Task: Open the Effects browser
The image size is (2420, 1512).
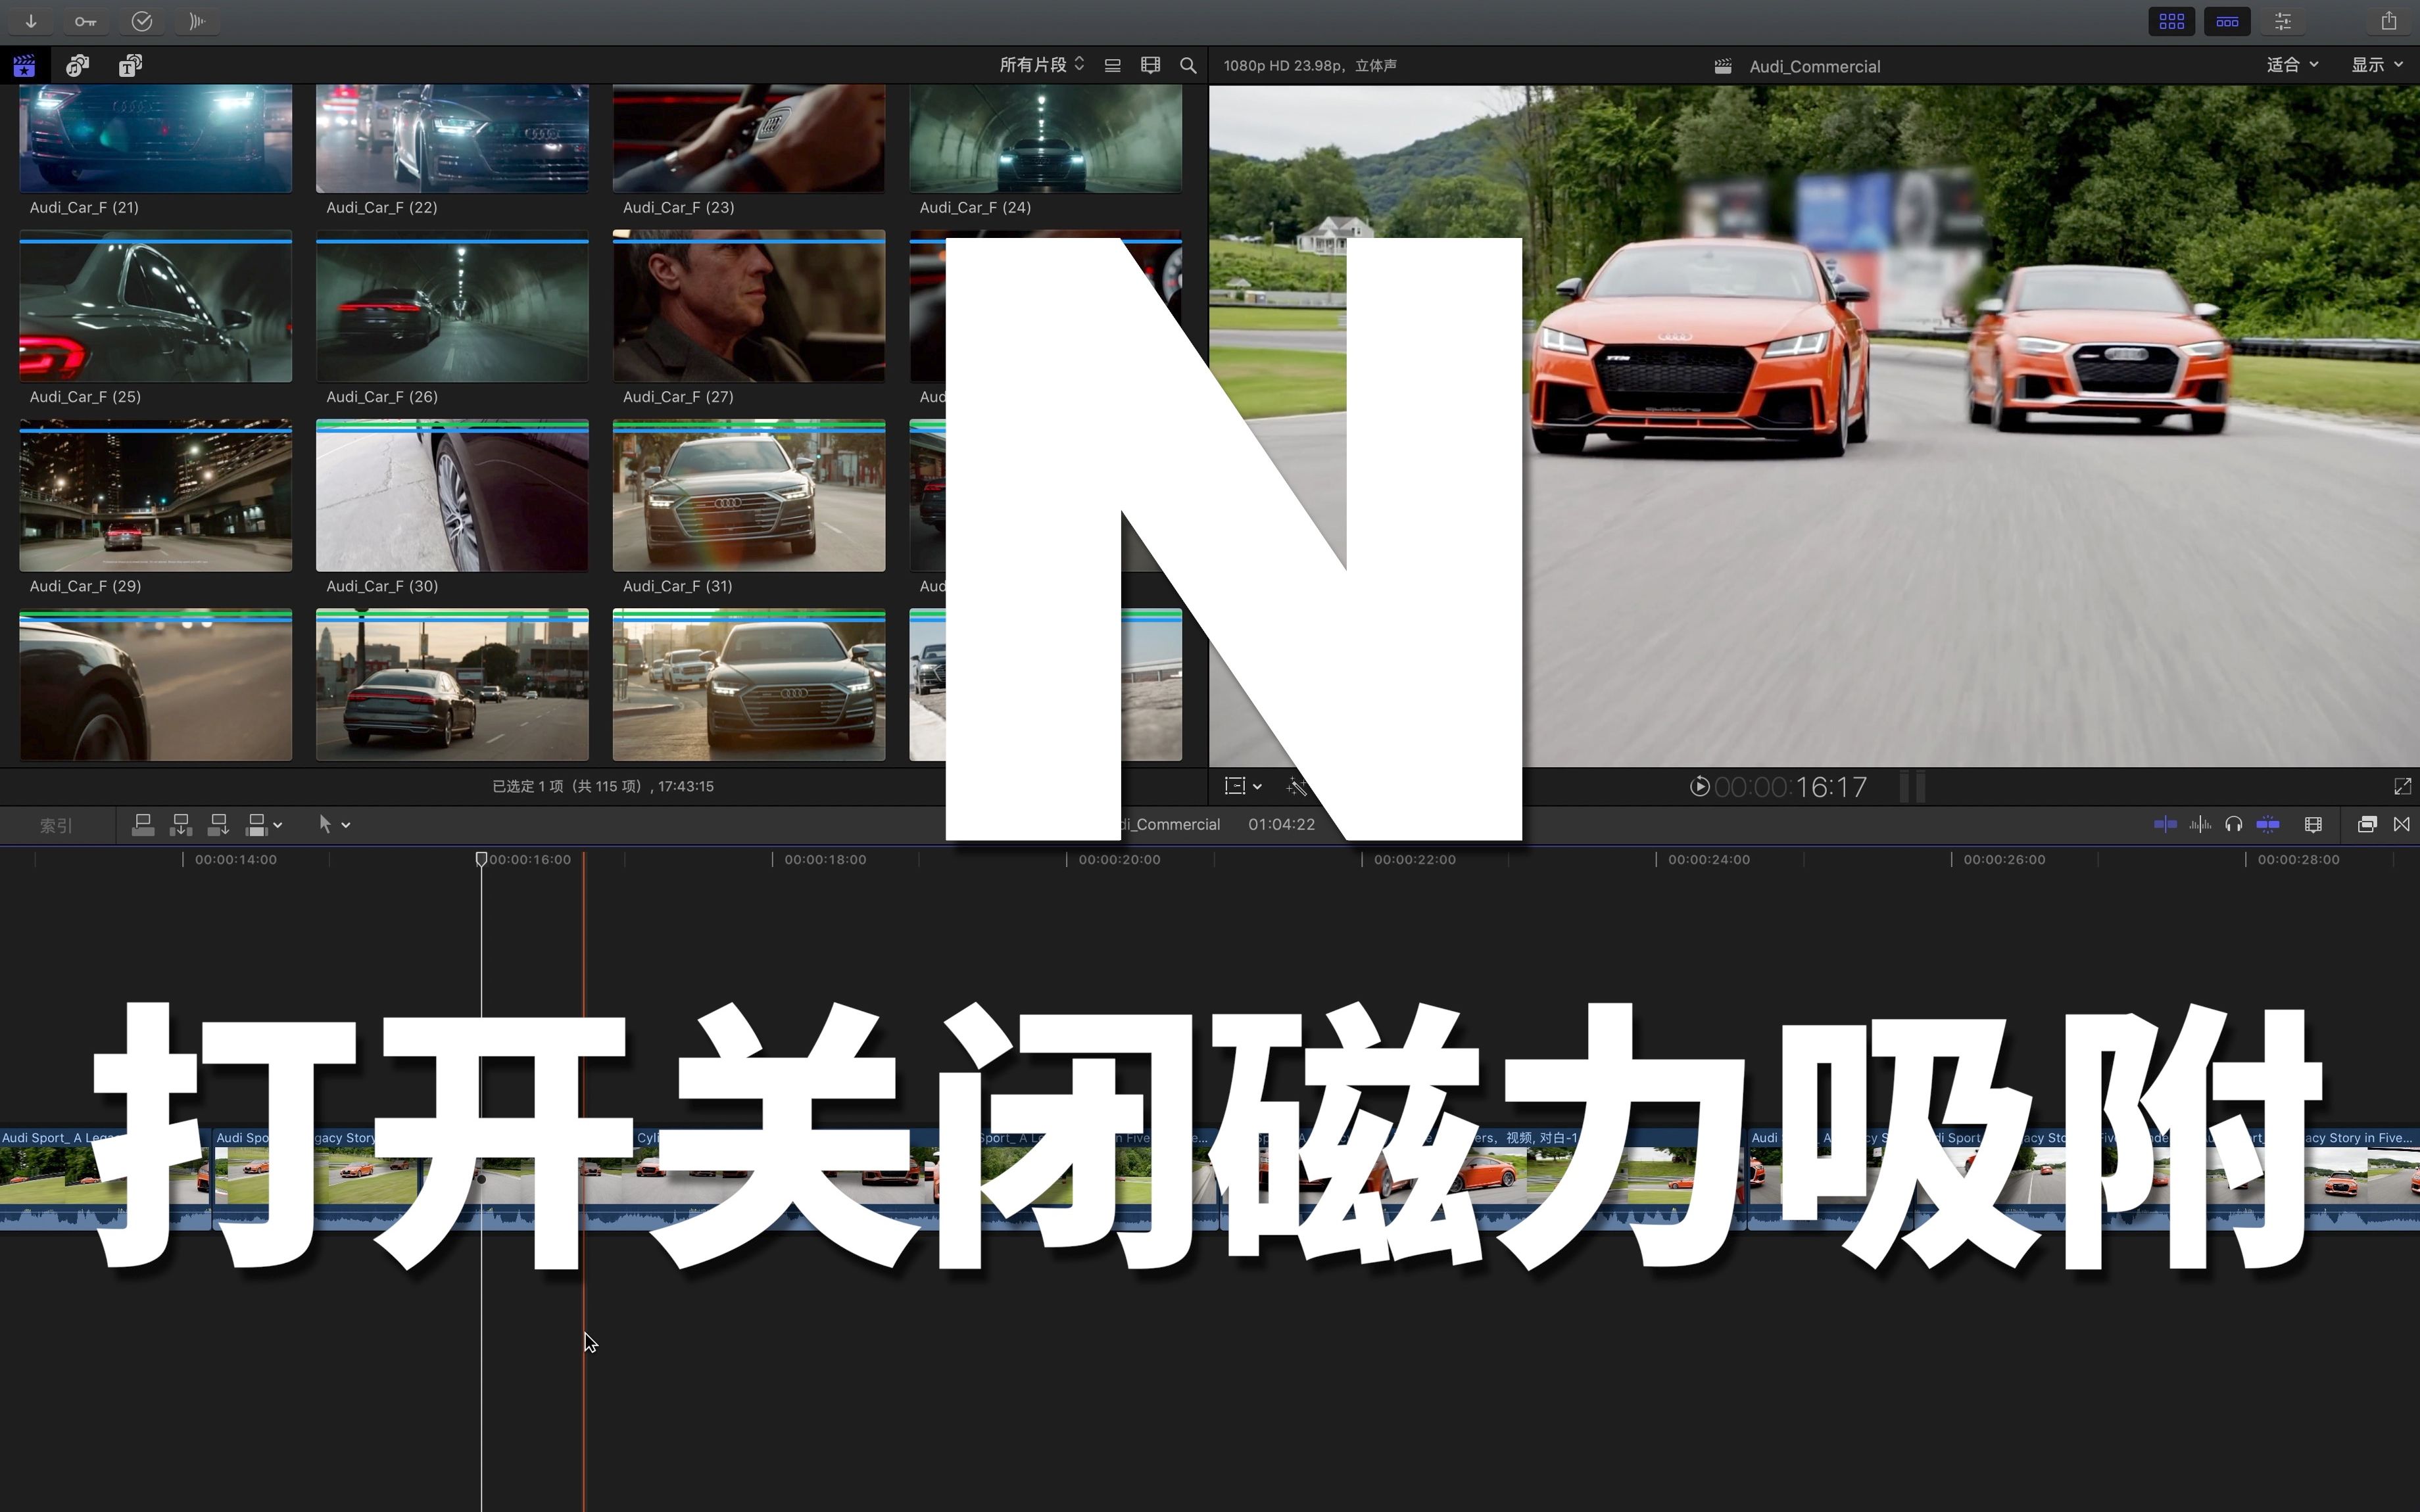Action: coord(2367,825)
